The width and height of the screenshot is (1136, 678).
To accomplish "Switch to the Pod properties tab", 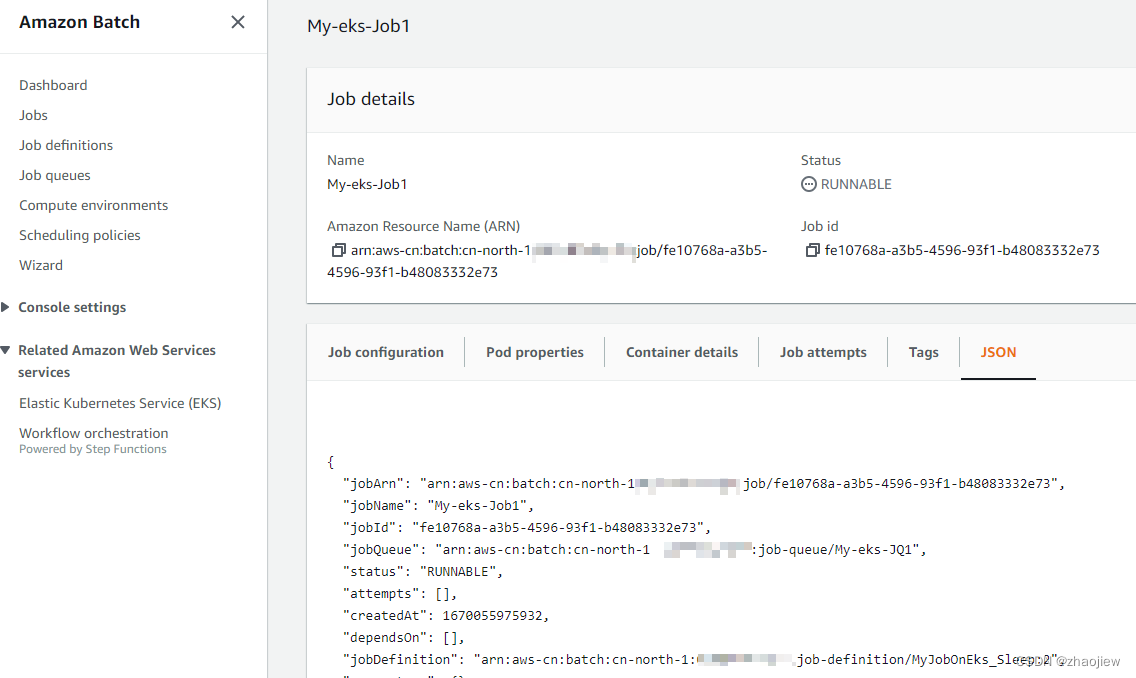I will tap(535, 352).
